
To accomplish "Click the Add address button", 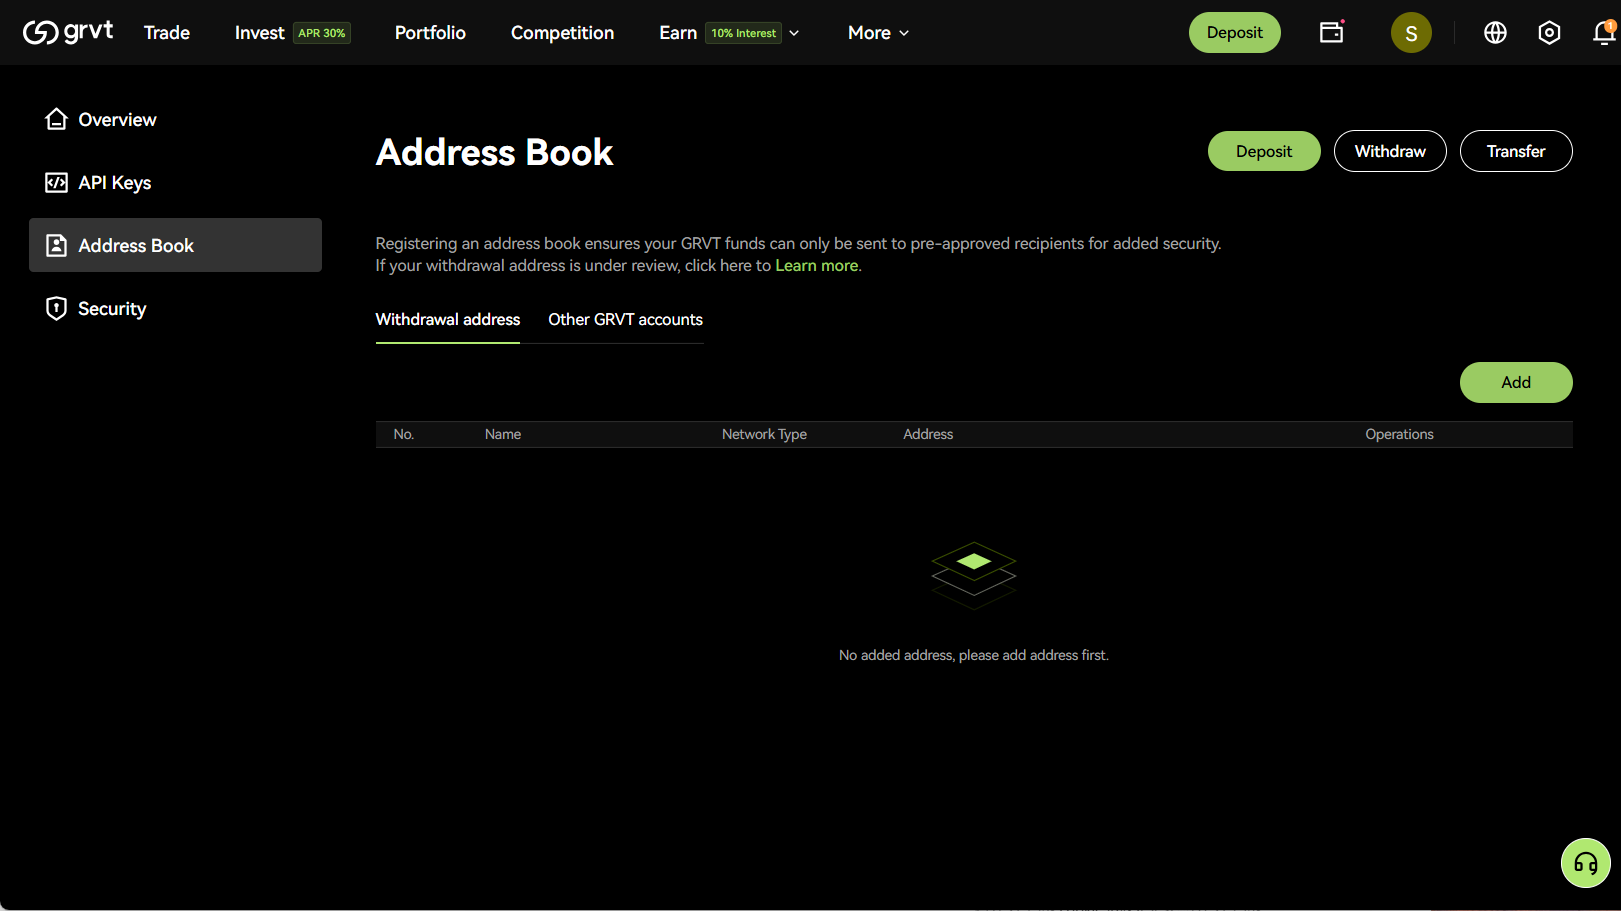I will (1515, 383).
